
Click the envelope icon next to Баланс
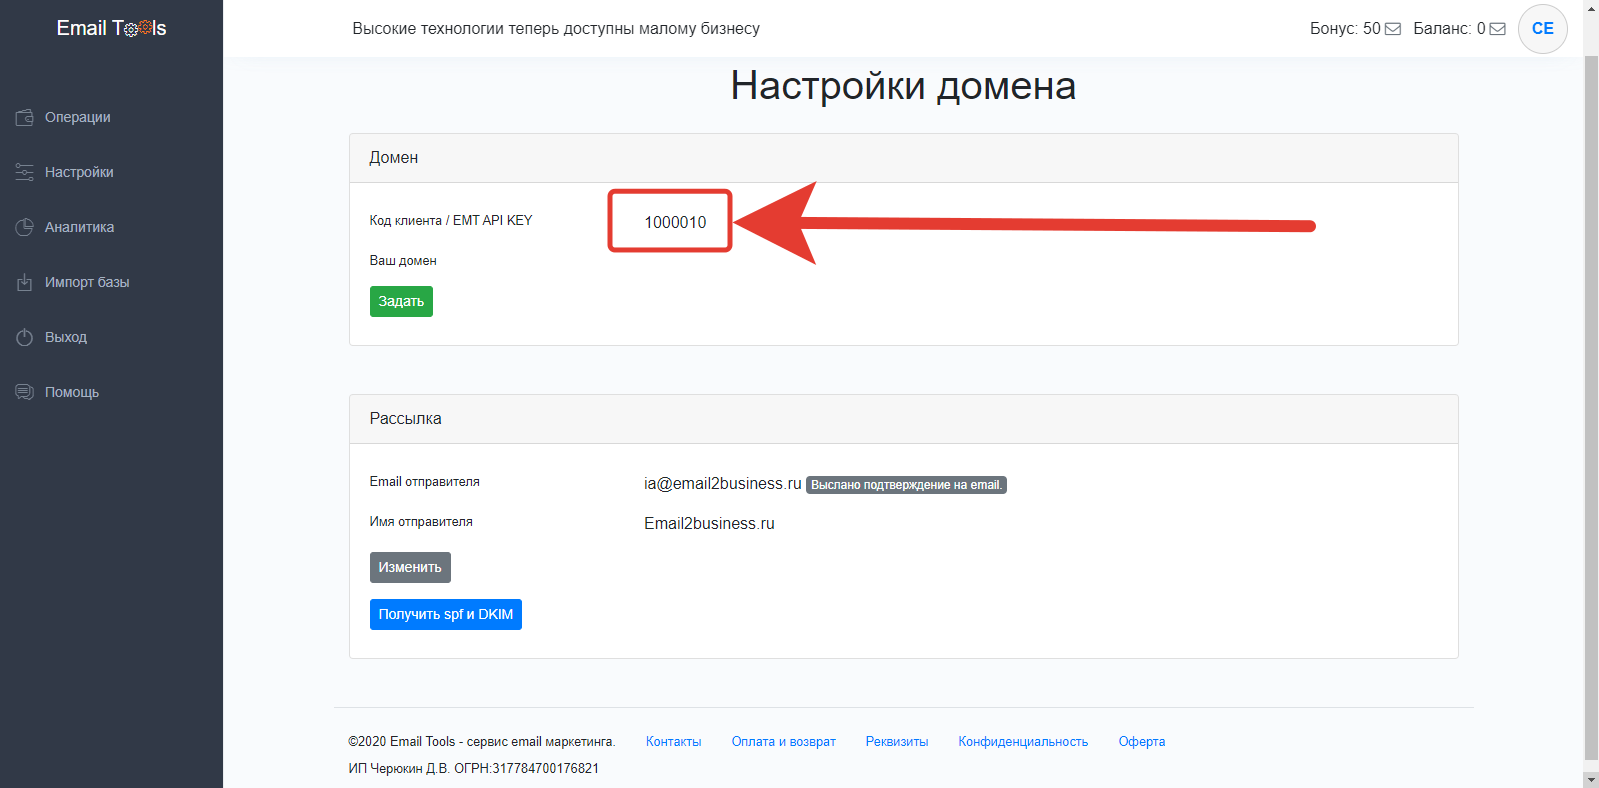pos(1497,29)
